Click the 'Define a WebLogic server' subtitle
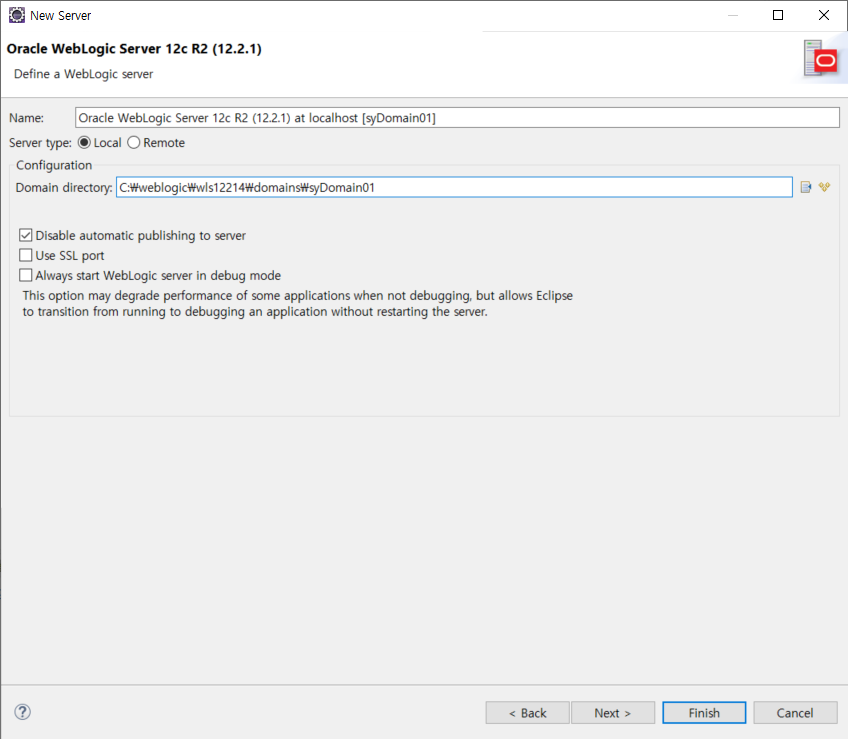The image size is (848, 739). pyautogui.click(x=83, y=74)
